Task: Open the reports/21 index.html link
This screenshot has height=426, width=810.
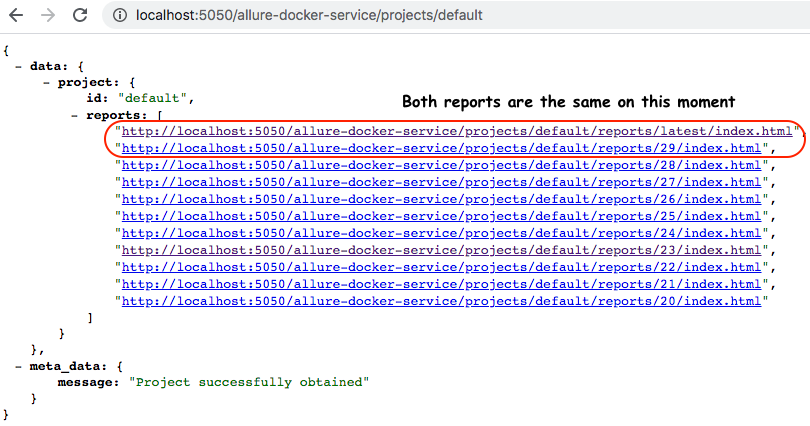Action: [442, 285]
